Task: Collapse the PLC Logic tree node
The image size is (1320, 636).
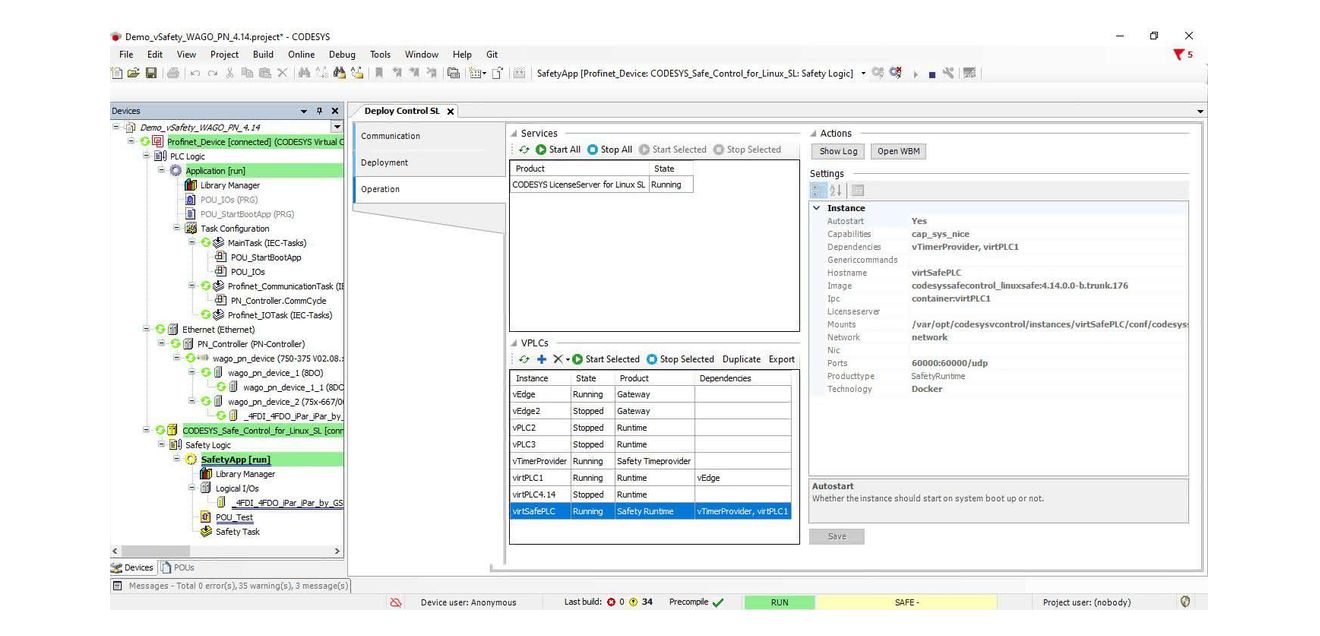Action: coord(147,156)
